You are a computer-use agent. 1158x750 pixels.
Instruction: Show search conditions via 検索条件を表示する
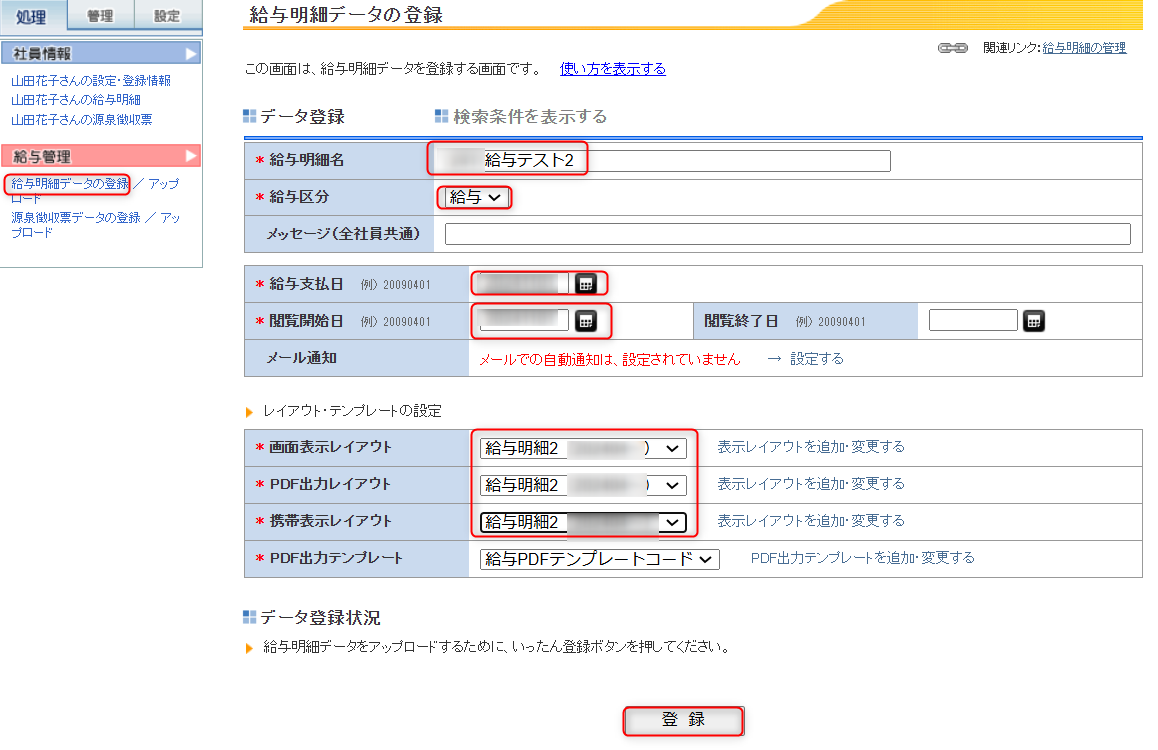(x=521, y=117)
